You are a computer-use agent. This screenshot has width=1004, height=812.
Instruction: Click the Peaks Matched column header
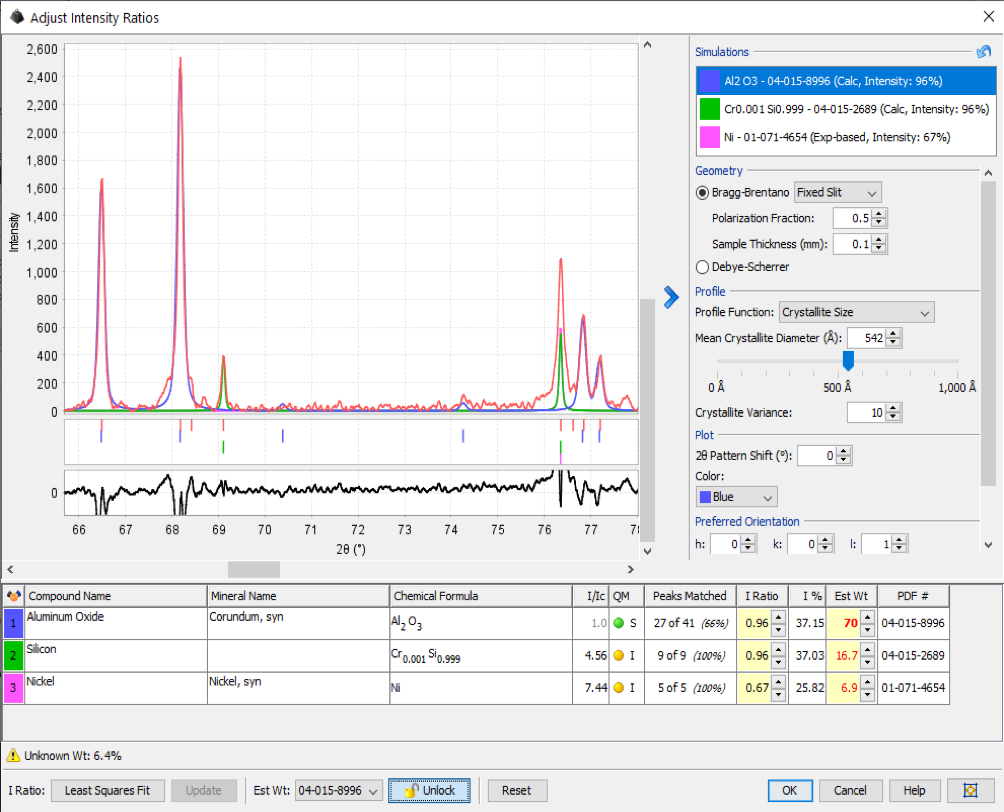click(x=690, y=596)
